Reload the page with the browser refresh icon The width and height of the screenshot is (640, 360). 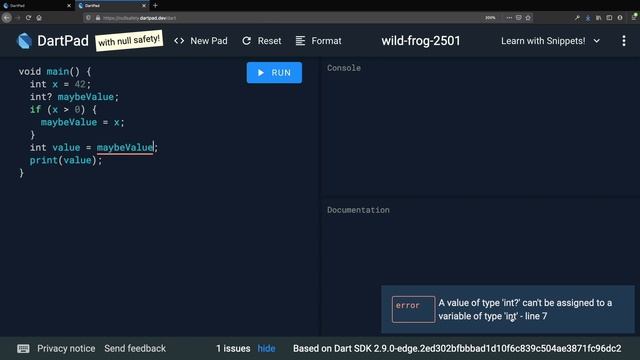[x=28, y=18]
